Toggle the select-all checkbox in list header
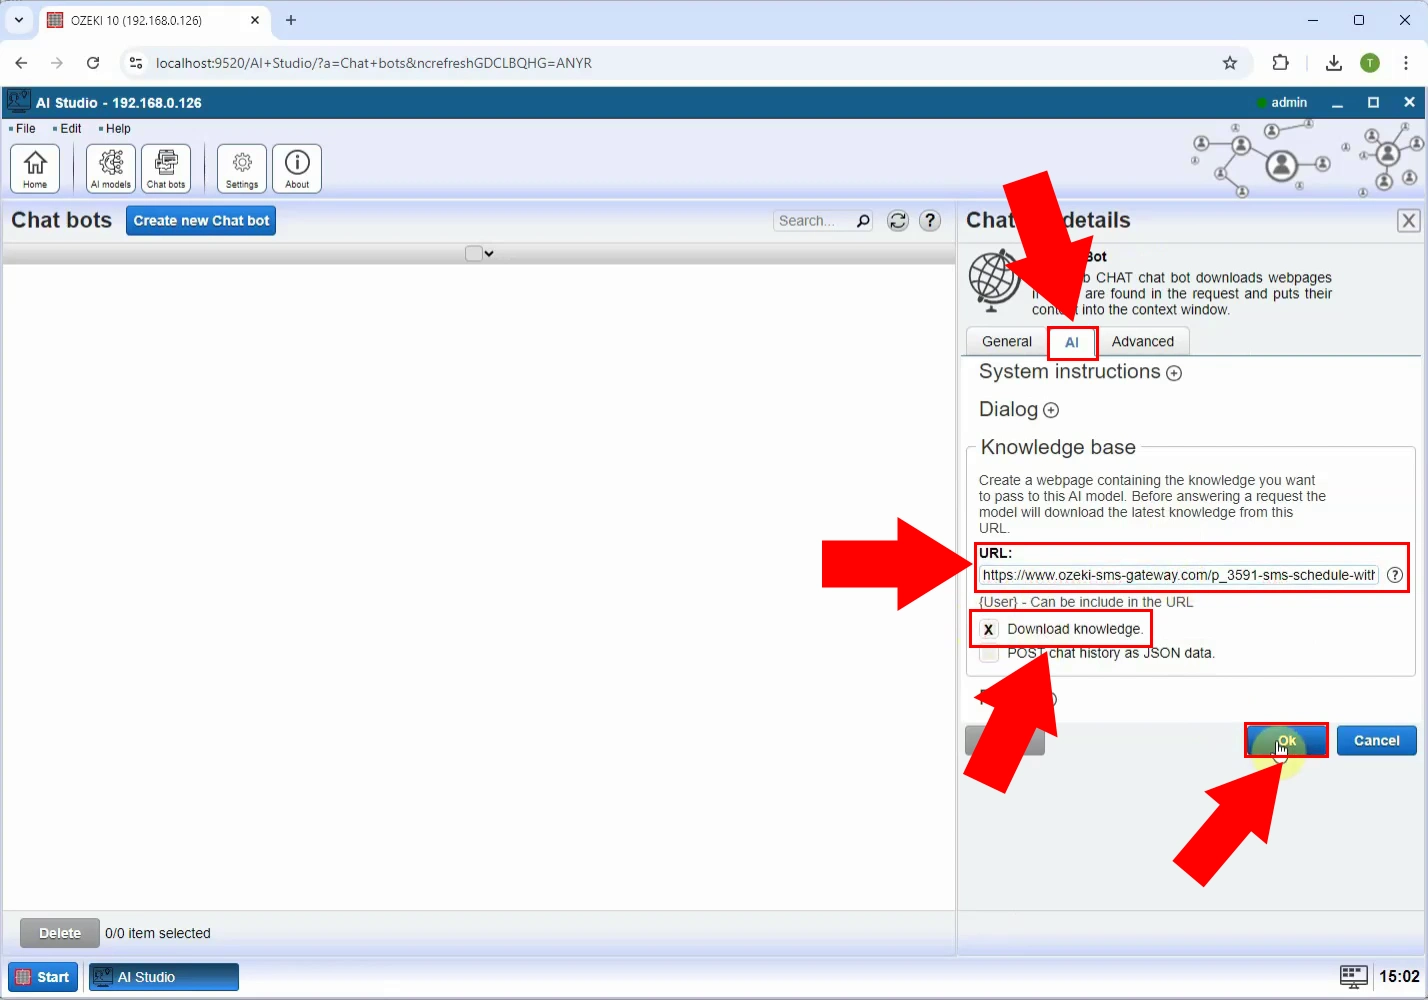This screenshot has width=1428, height=1000. coord(474,254)
